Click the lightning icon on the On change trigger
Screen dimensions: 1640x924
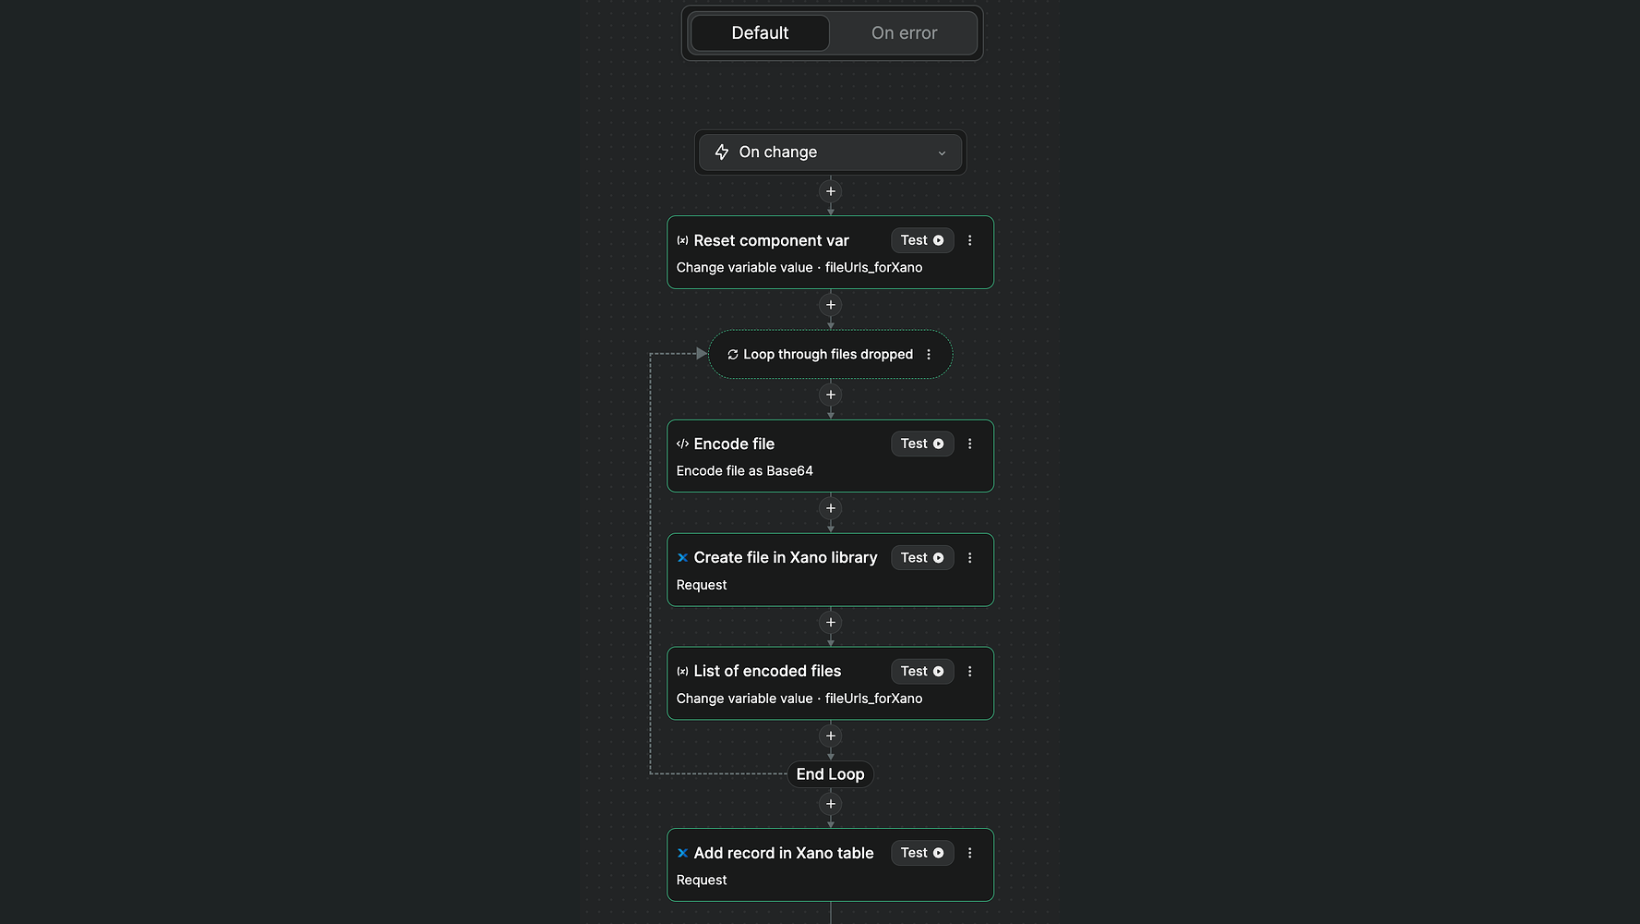pyautogui.click(x=722, y=152)
